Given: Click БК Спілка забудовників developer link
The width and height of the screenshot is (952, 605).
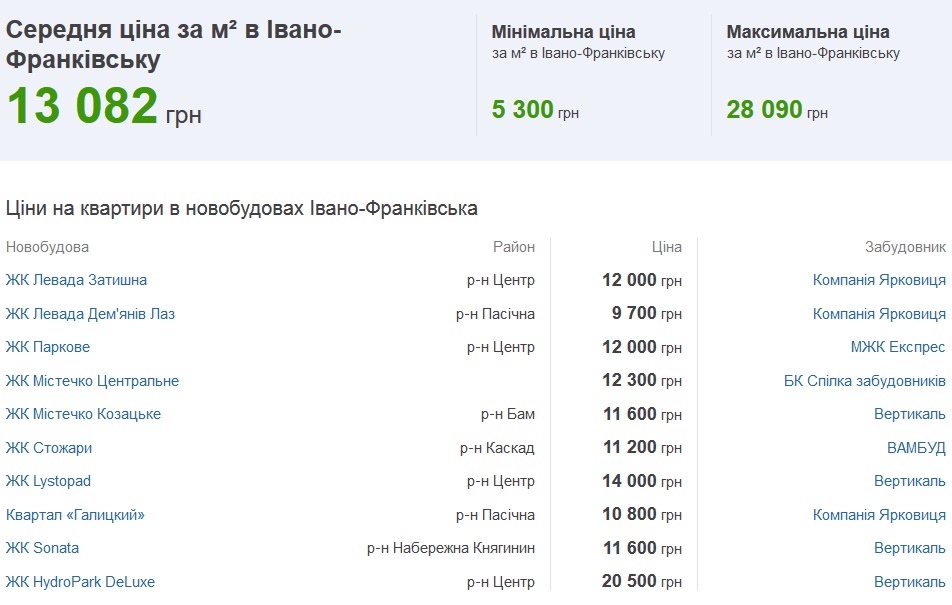Looking at the screenshot, I should click(x=865, y=381).
